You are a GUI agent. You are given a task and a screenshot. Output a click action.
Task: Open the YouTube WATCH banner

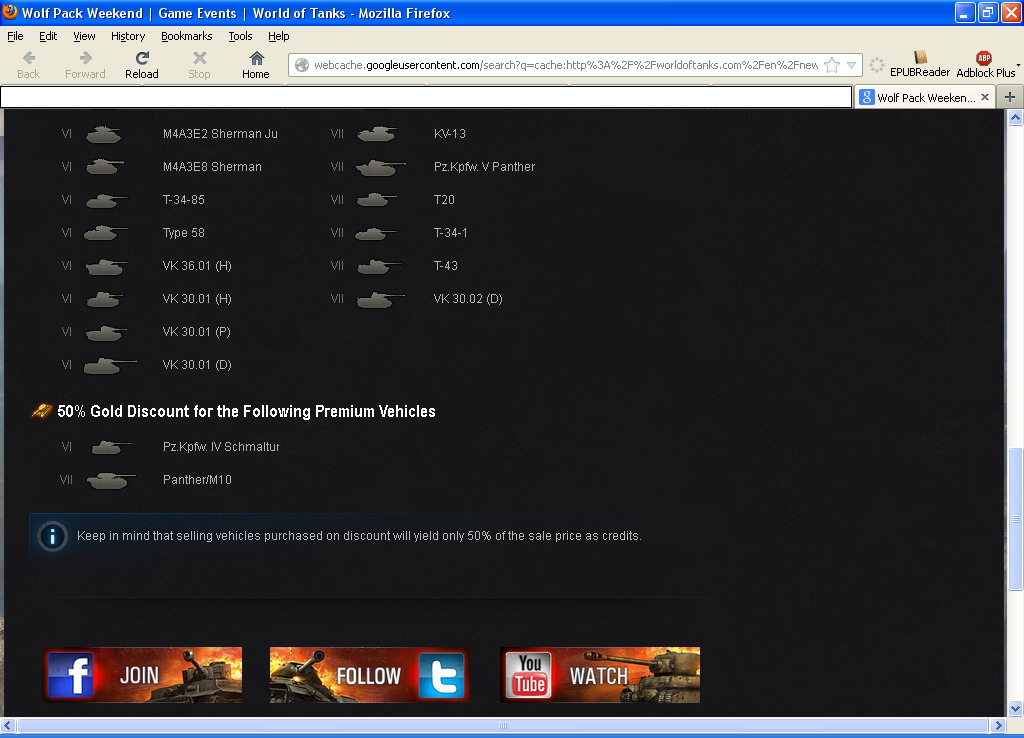(599, 675)
